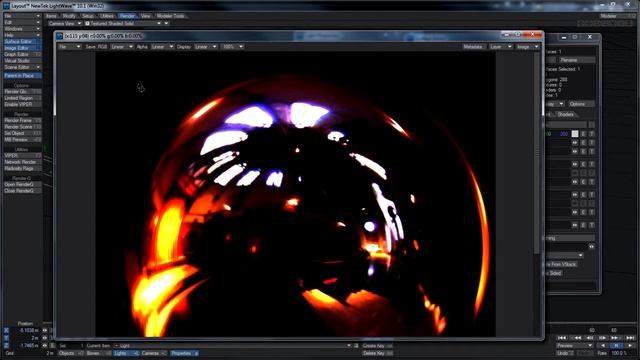The height and width of the screenshot is (360, 640).
Task: Open the Edit dropdown in the sidebar
Action: pyautogui.click(x=22, y=22)
